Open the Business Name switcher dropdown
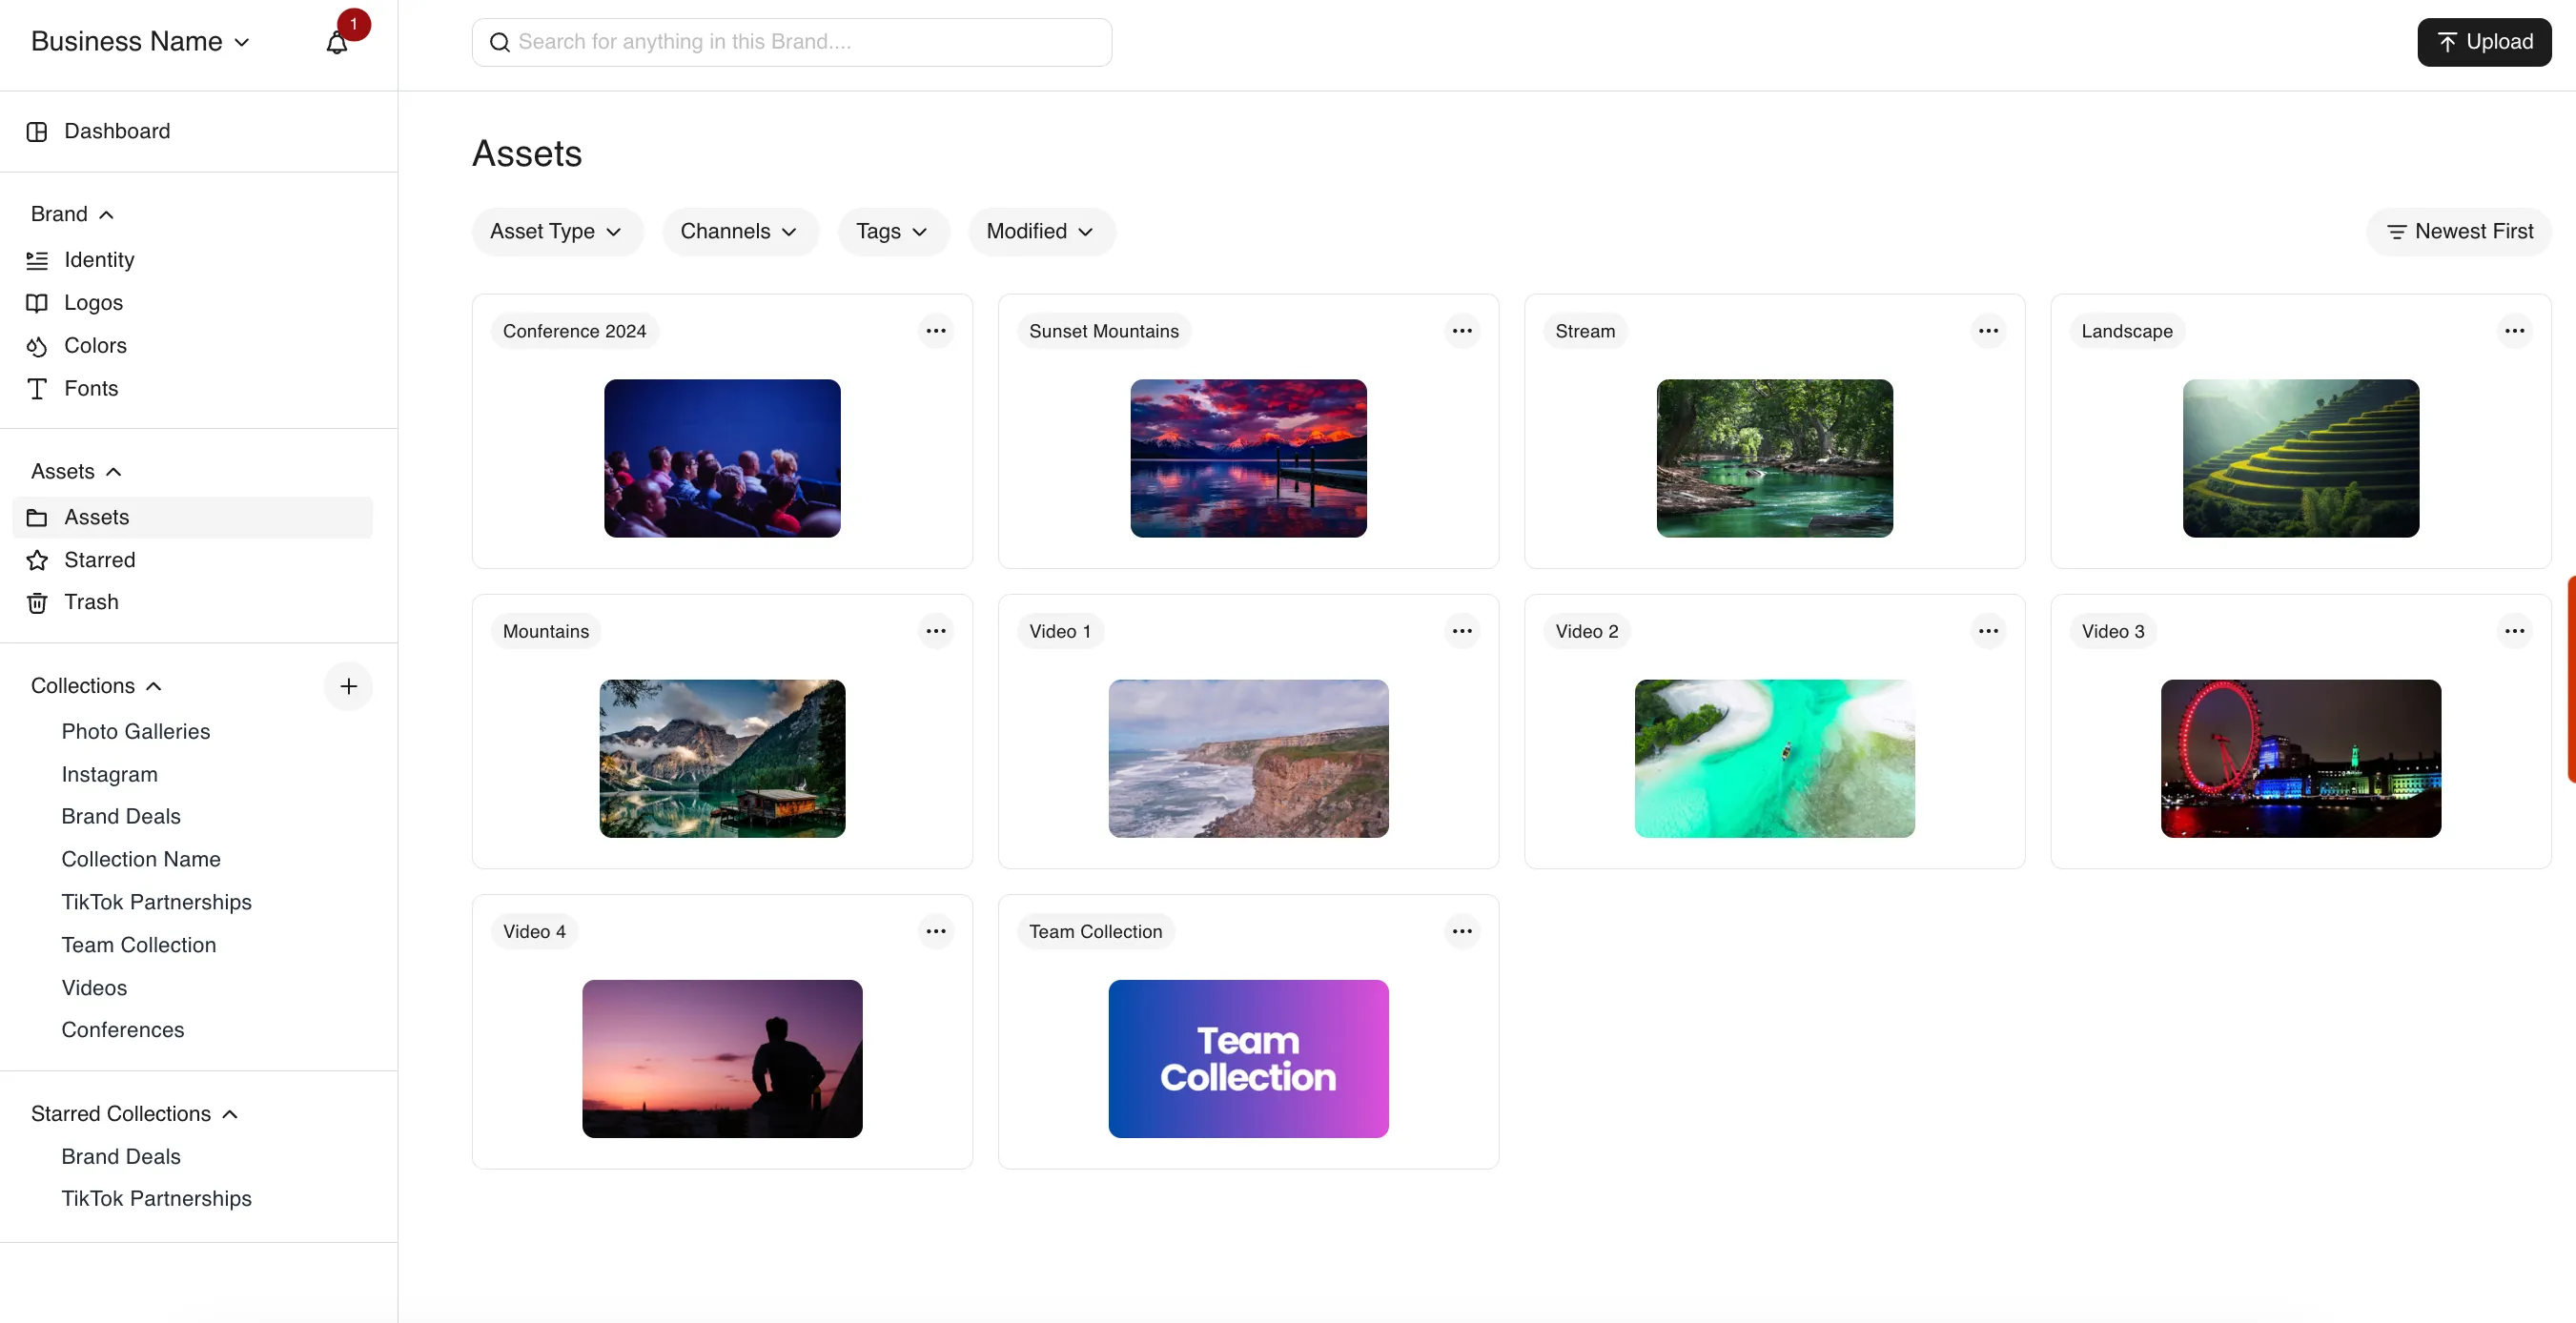2576x1323 pixels. 140,42
